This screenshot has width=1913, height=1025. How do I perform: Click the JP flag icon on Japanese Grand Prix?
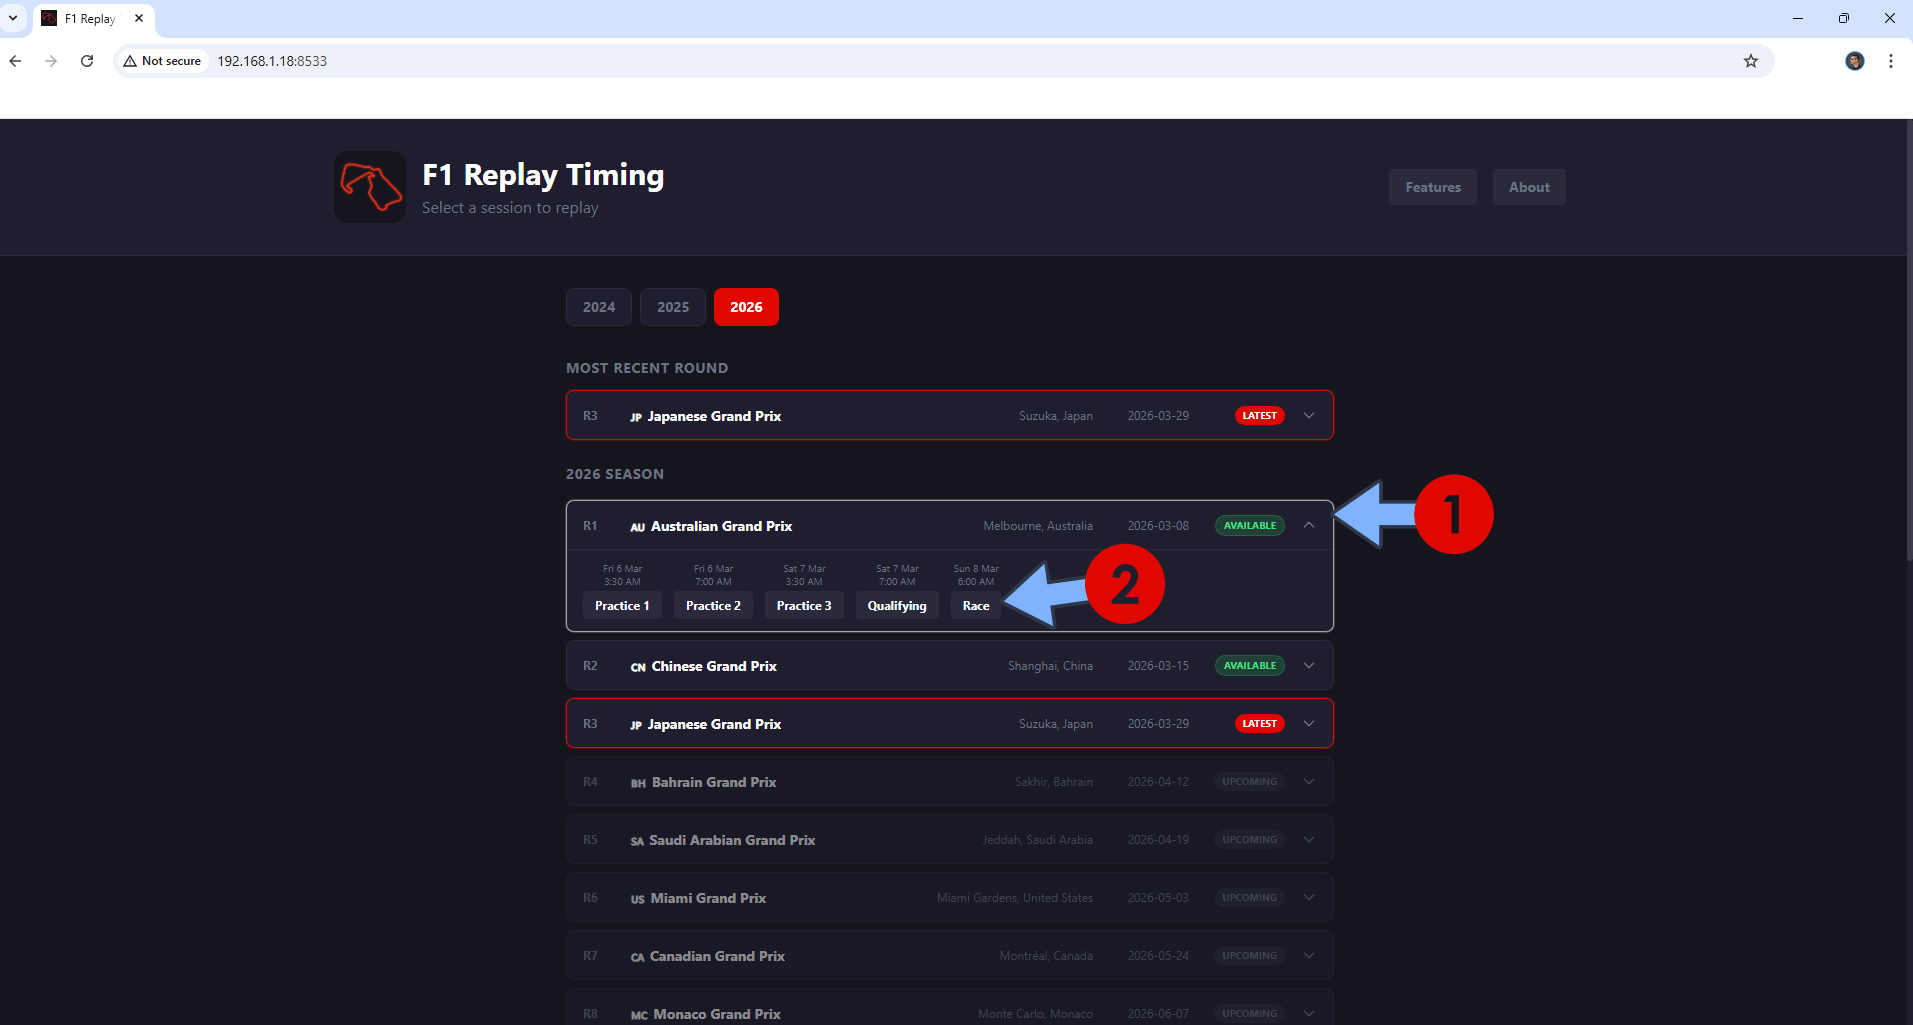coord(637,416)
